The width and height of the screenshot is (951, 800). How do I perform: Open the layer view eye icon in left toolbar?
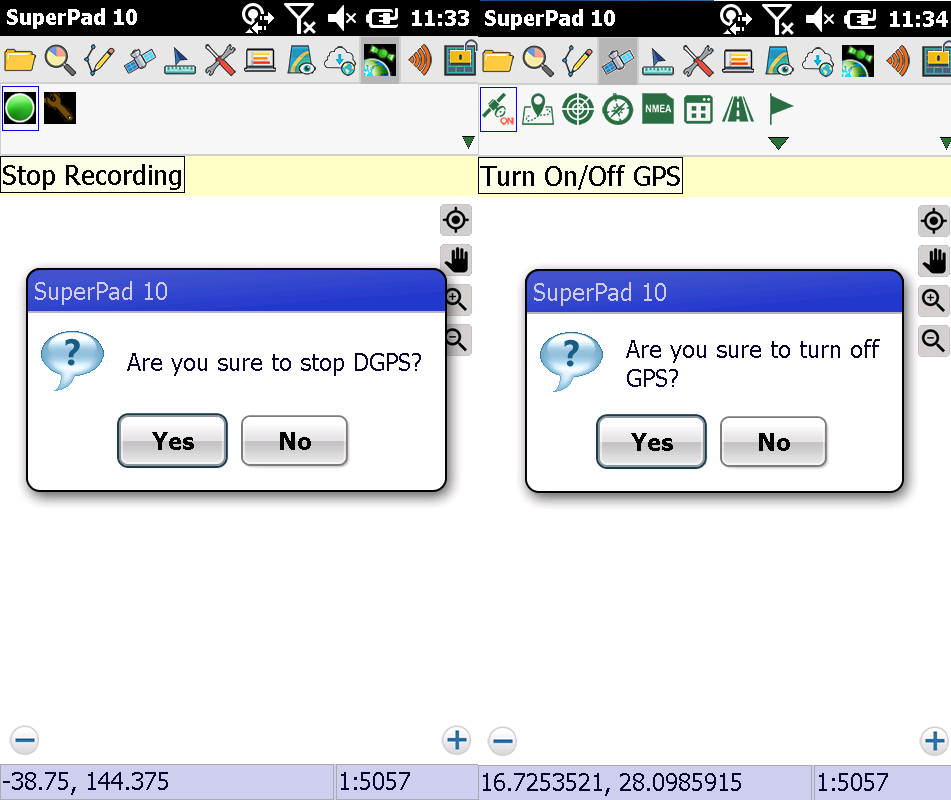click(x=301, y=60)
